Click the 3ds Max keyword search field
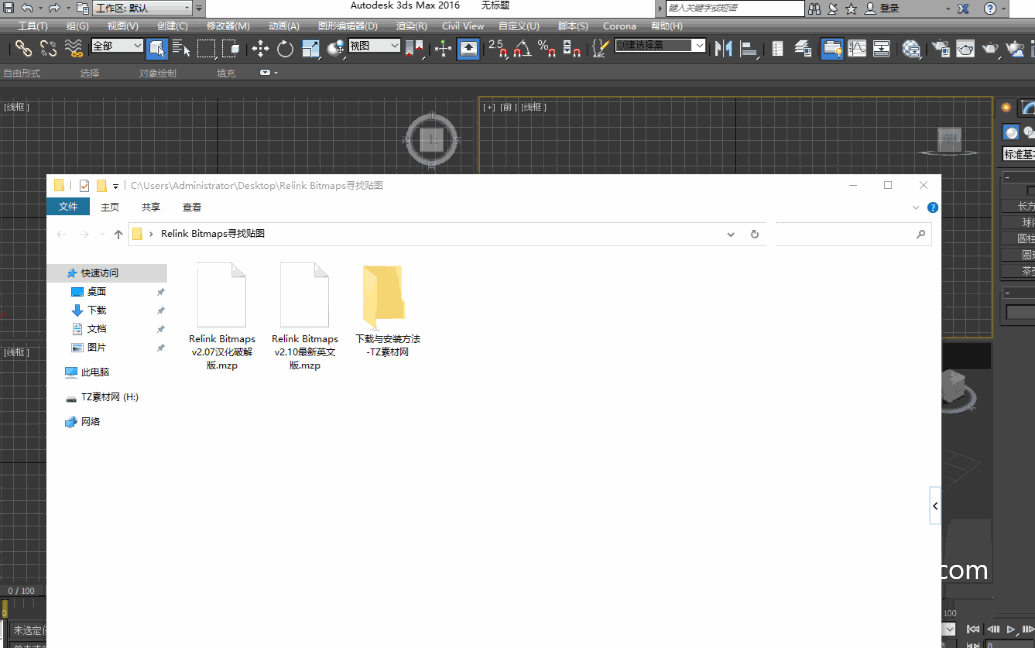 (735, 8)
